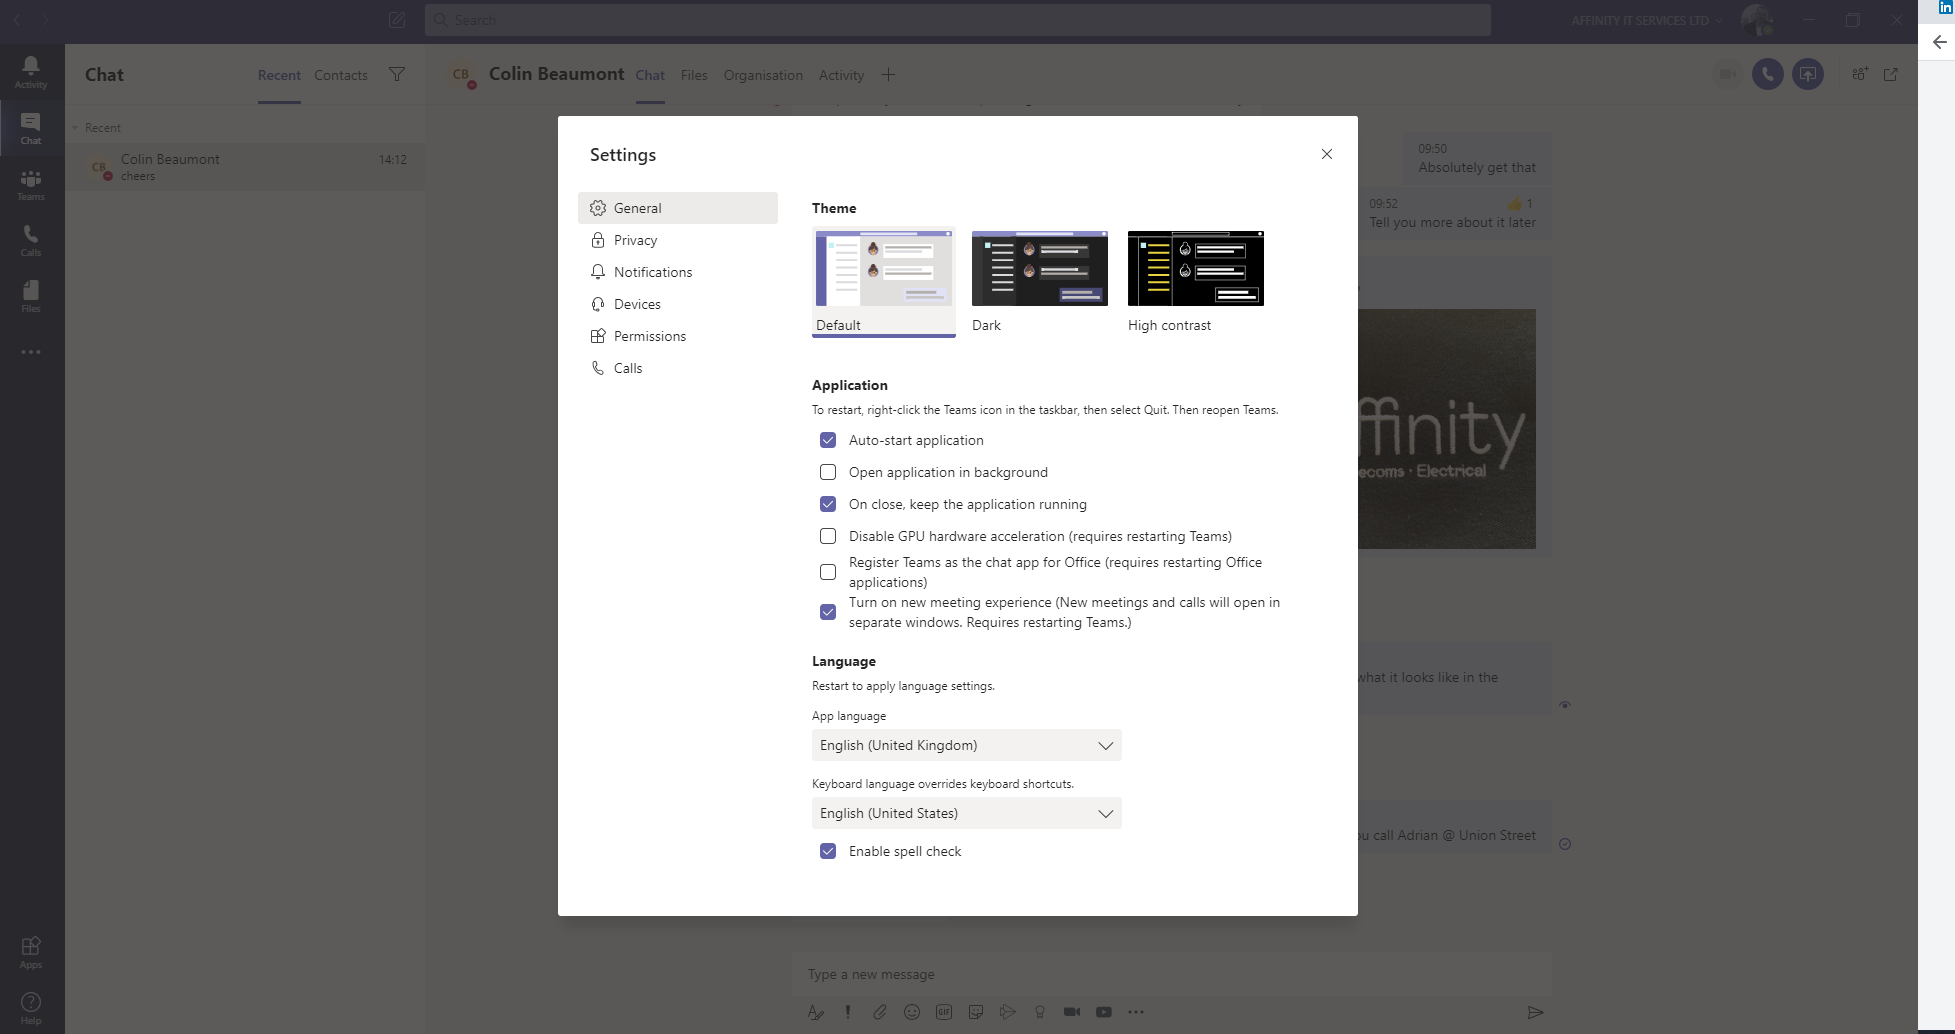Open Files in the left app bar

click(31, 296)
